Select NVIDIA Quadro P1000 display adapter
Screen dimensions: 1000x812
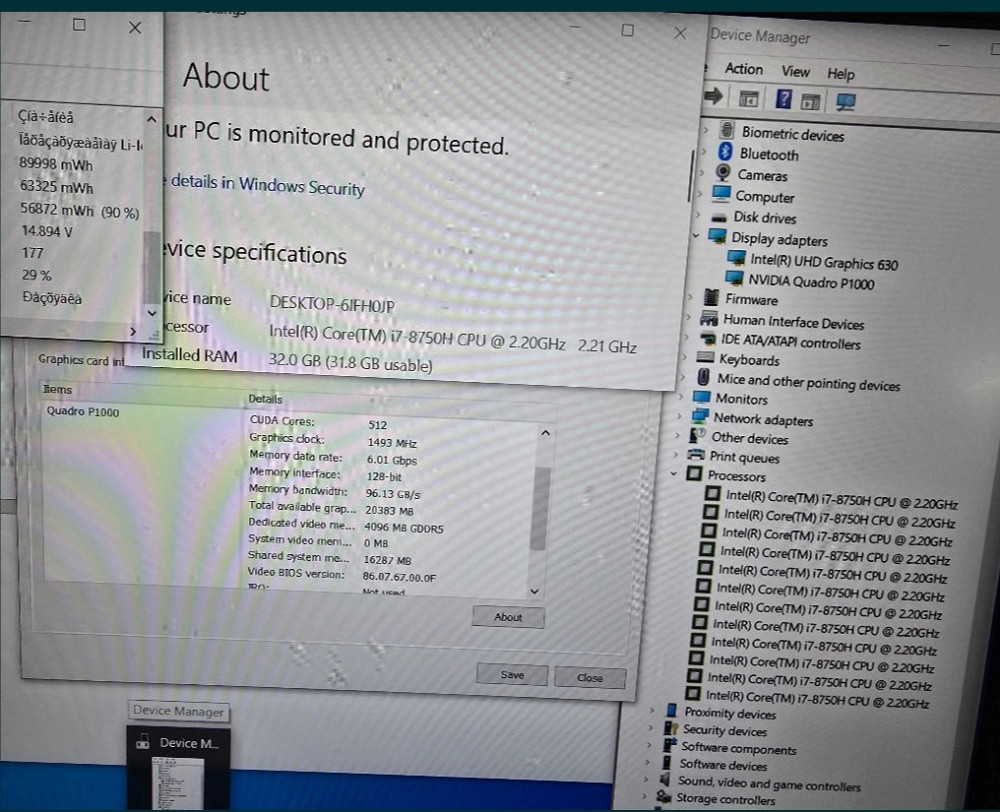pos(811,283)
